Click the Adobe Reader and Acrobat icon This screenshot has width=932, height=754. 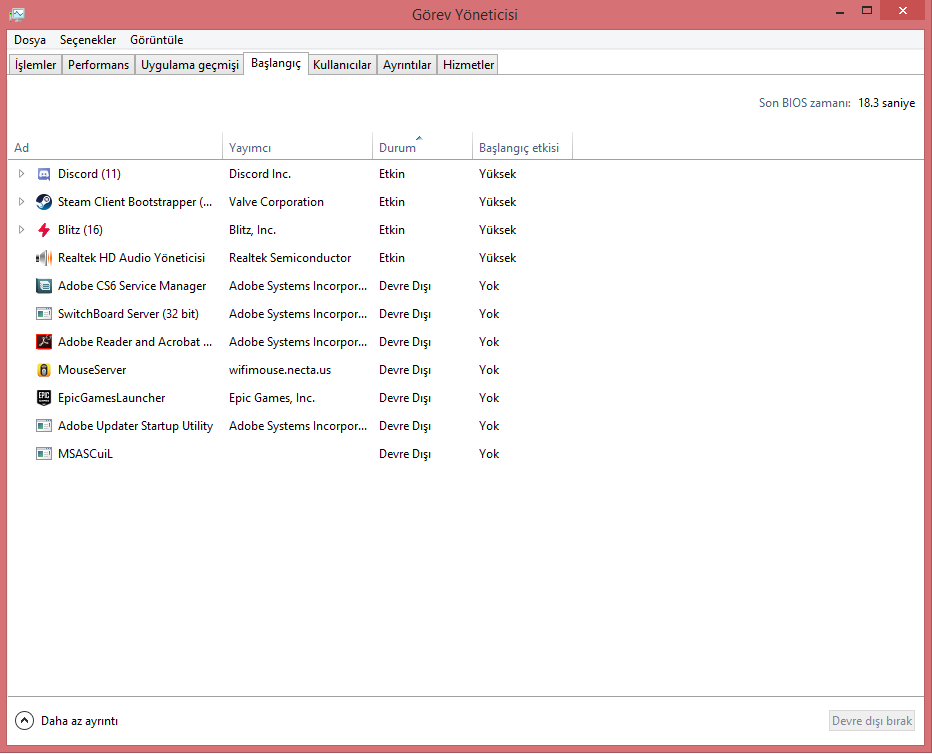pos(44,342)
